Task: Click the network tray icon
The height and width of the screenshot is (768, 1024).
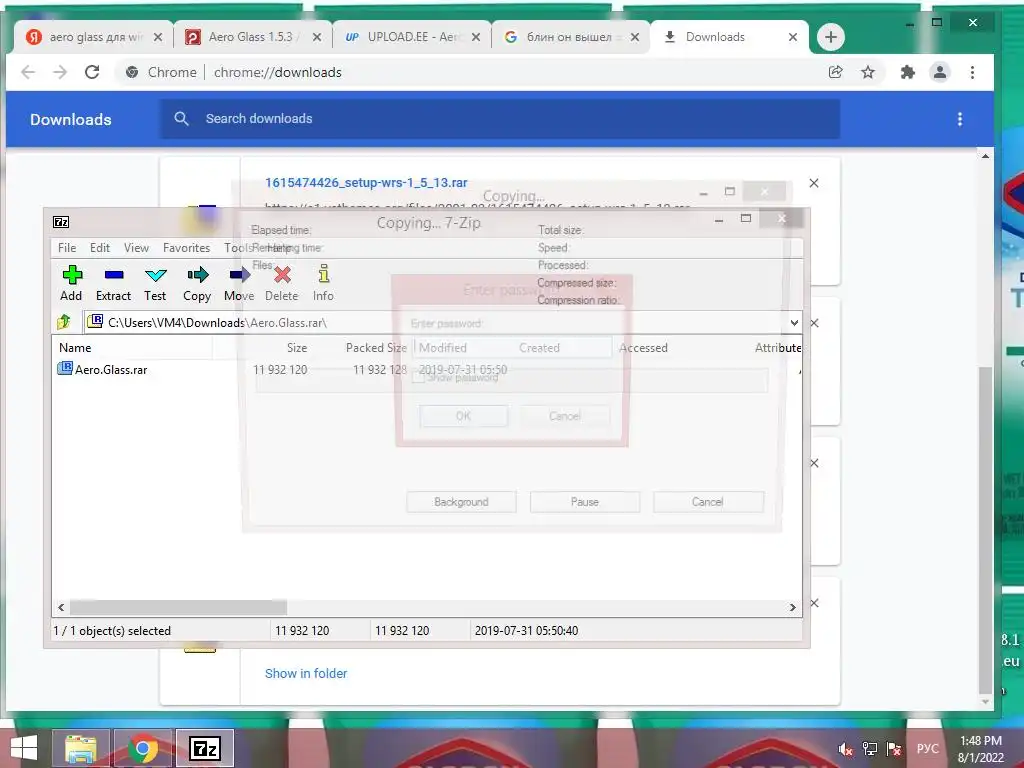Action: (x=870, y=749)
